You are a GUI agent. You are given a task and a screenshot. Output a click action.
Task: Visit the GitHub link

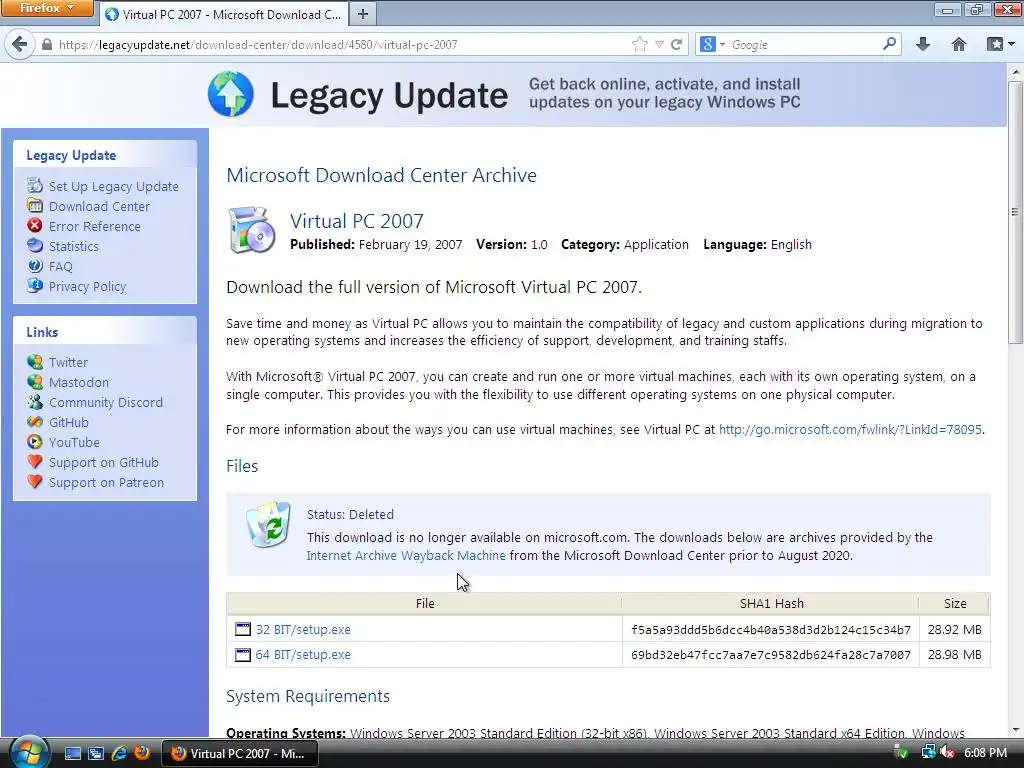click(x=69, y=423)
